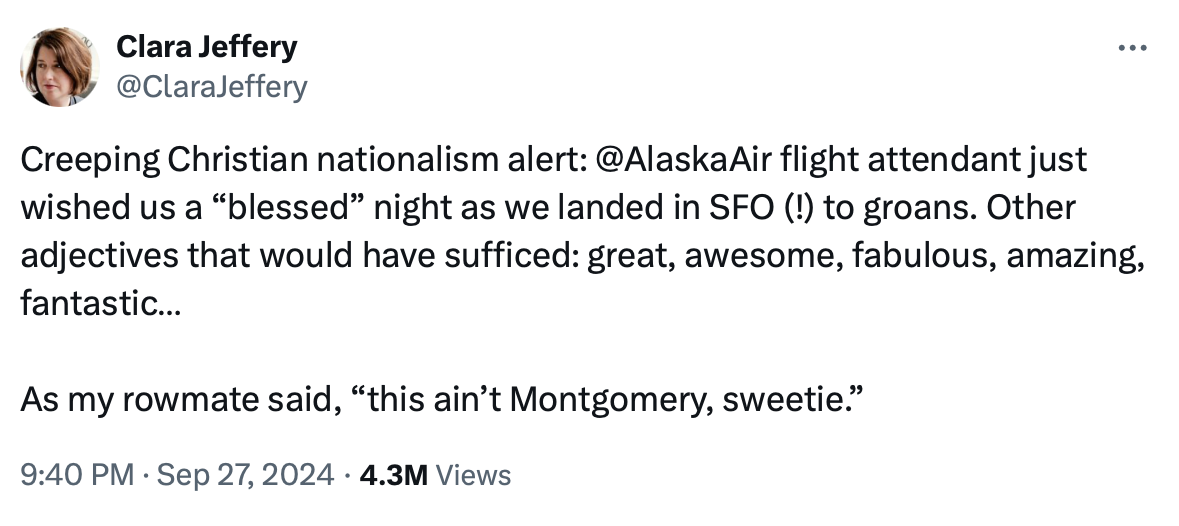Open the @AlaskaAir mention
Viewport: 1179px width, 526px height.
coord(679,160)
